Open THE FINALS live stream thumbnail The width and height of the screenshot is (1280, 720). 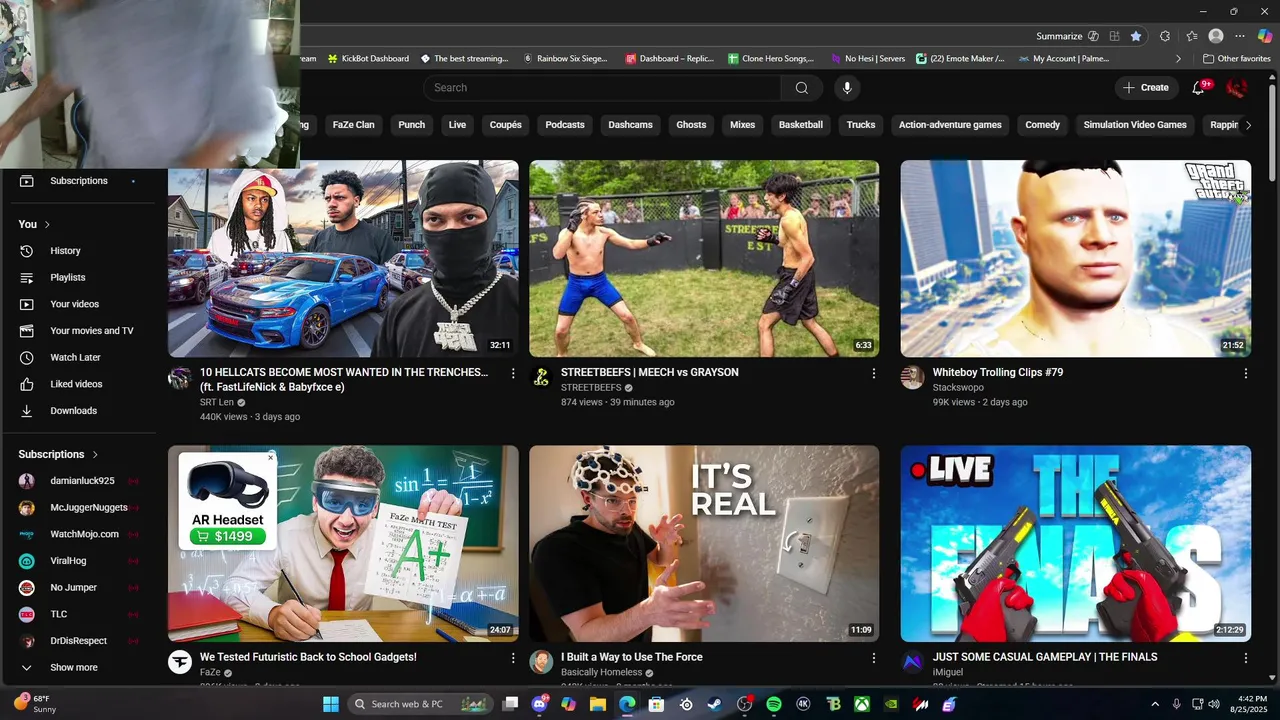tap(1076, 544)
